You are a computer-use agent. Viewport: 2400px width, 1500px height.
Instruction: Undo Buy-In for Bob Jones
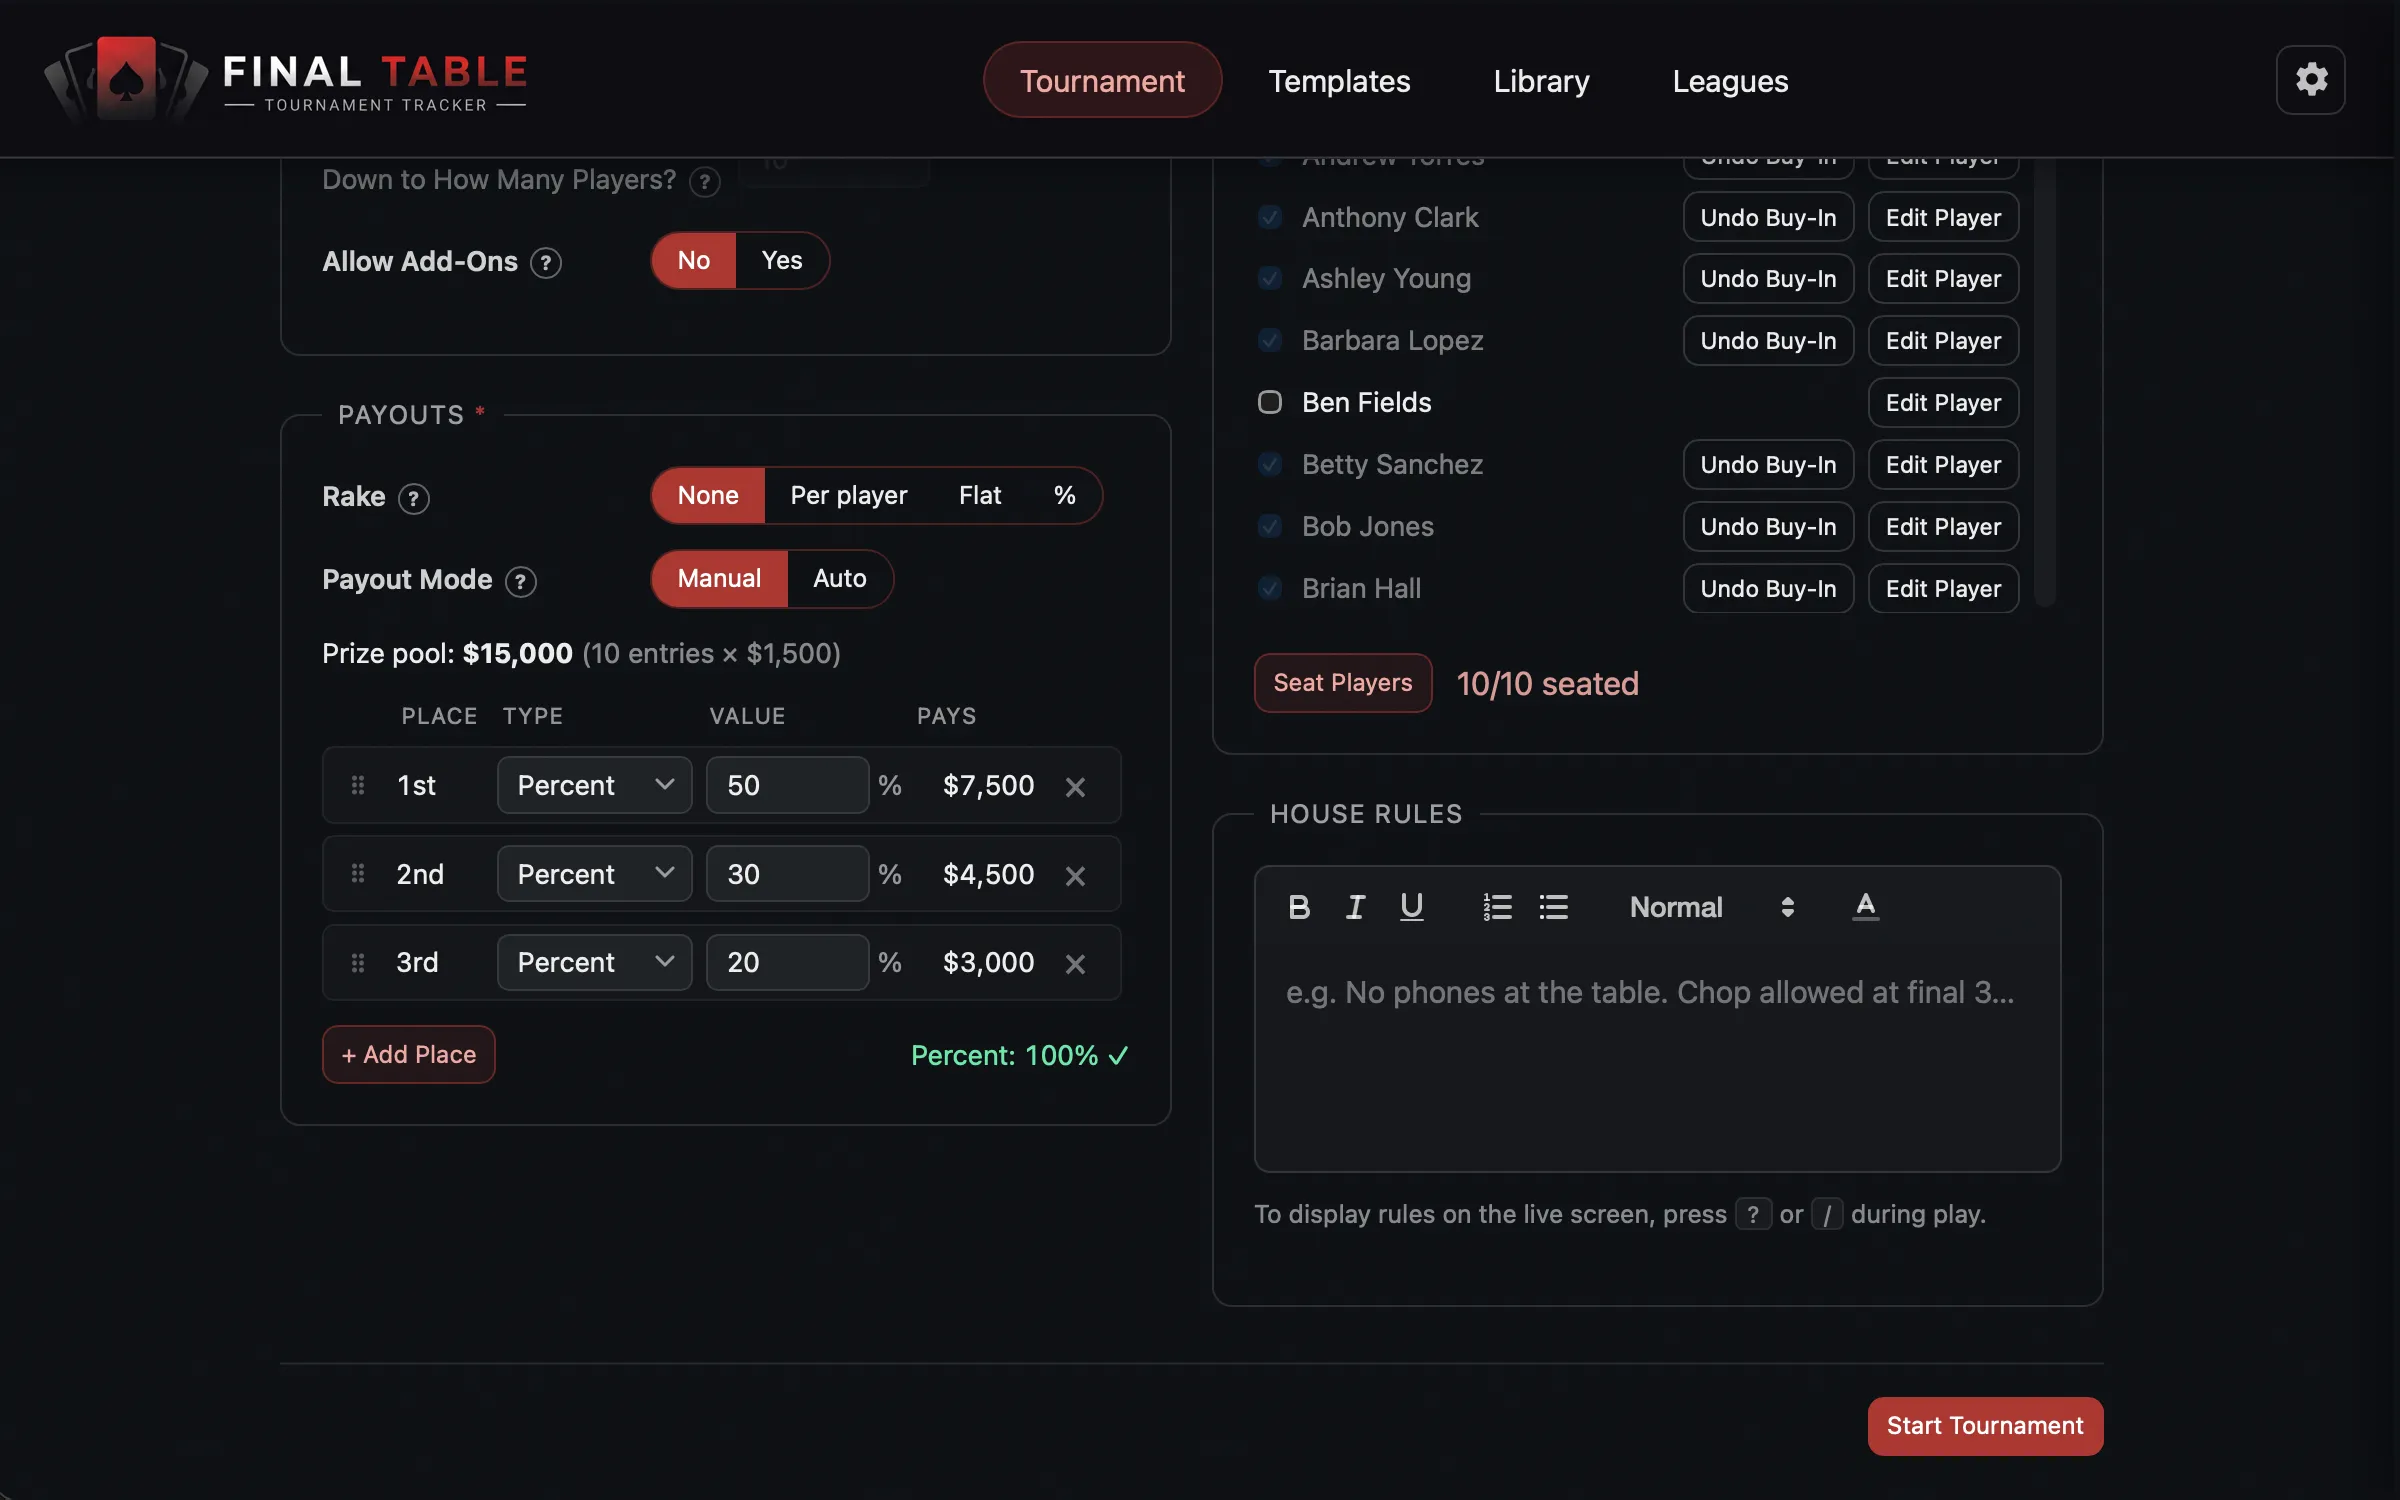pos(1768,527)
